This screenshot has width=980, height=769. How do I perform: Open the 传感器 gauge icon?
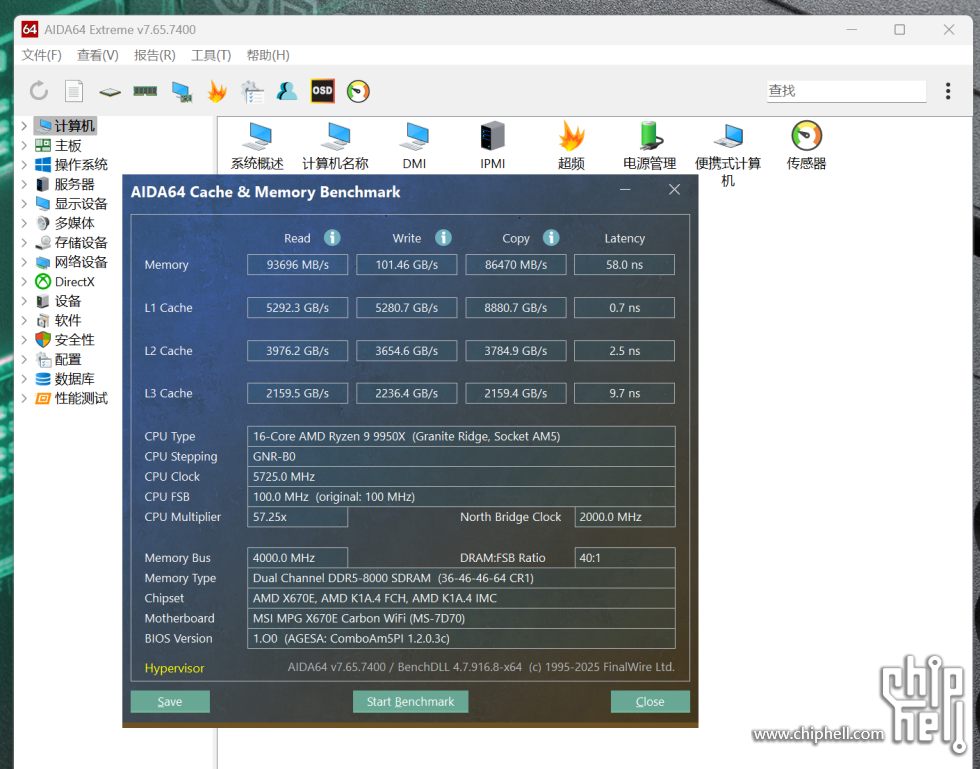(806, 146)
